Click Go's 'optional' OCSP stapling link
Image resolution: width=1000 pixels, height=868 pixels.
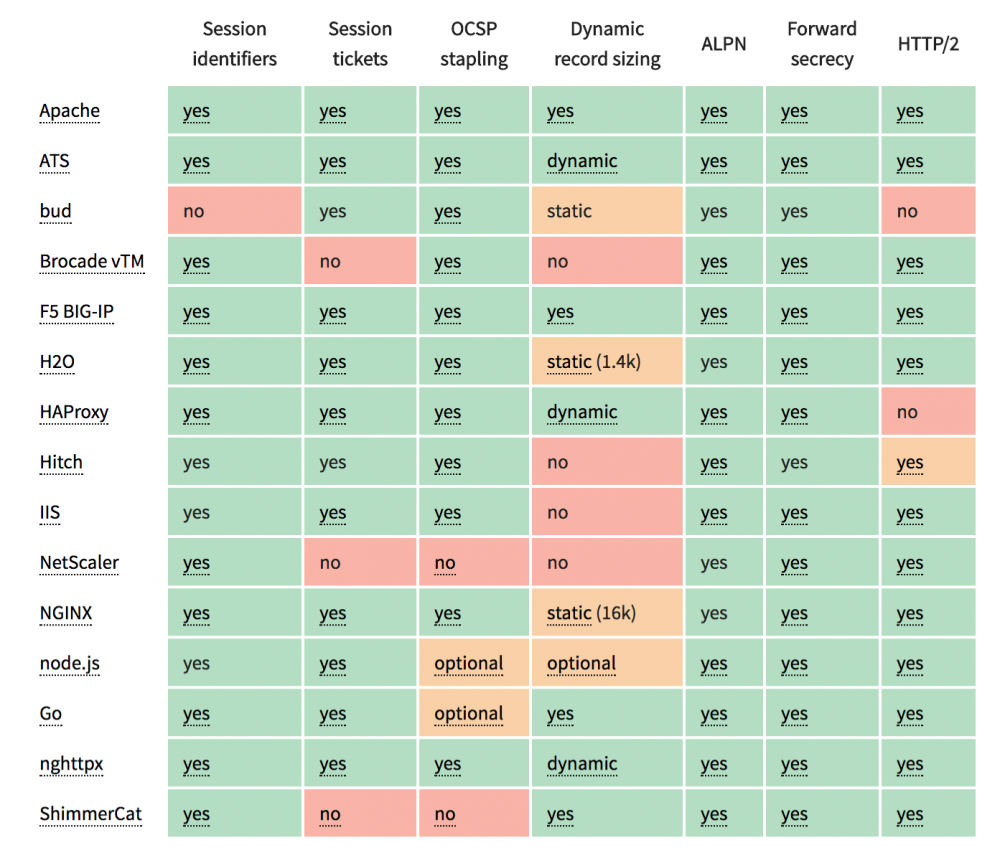point(469,714)
